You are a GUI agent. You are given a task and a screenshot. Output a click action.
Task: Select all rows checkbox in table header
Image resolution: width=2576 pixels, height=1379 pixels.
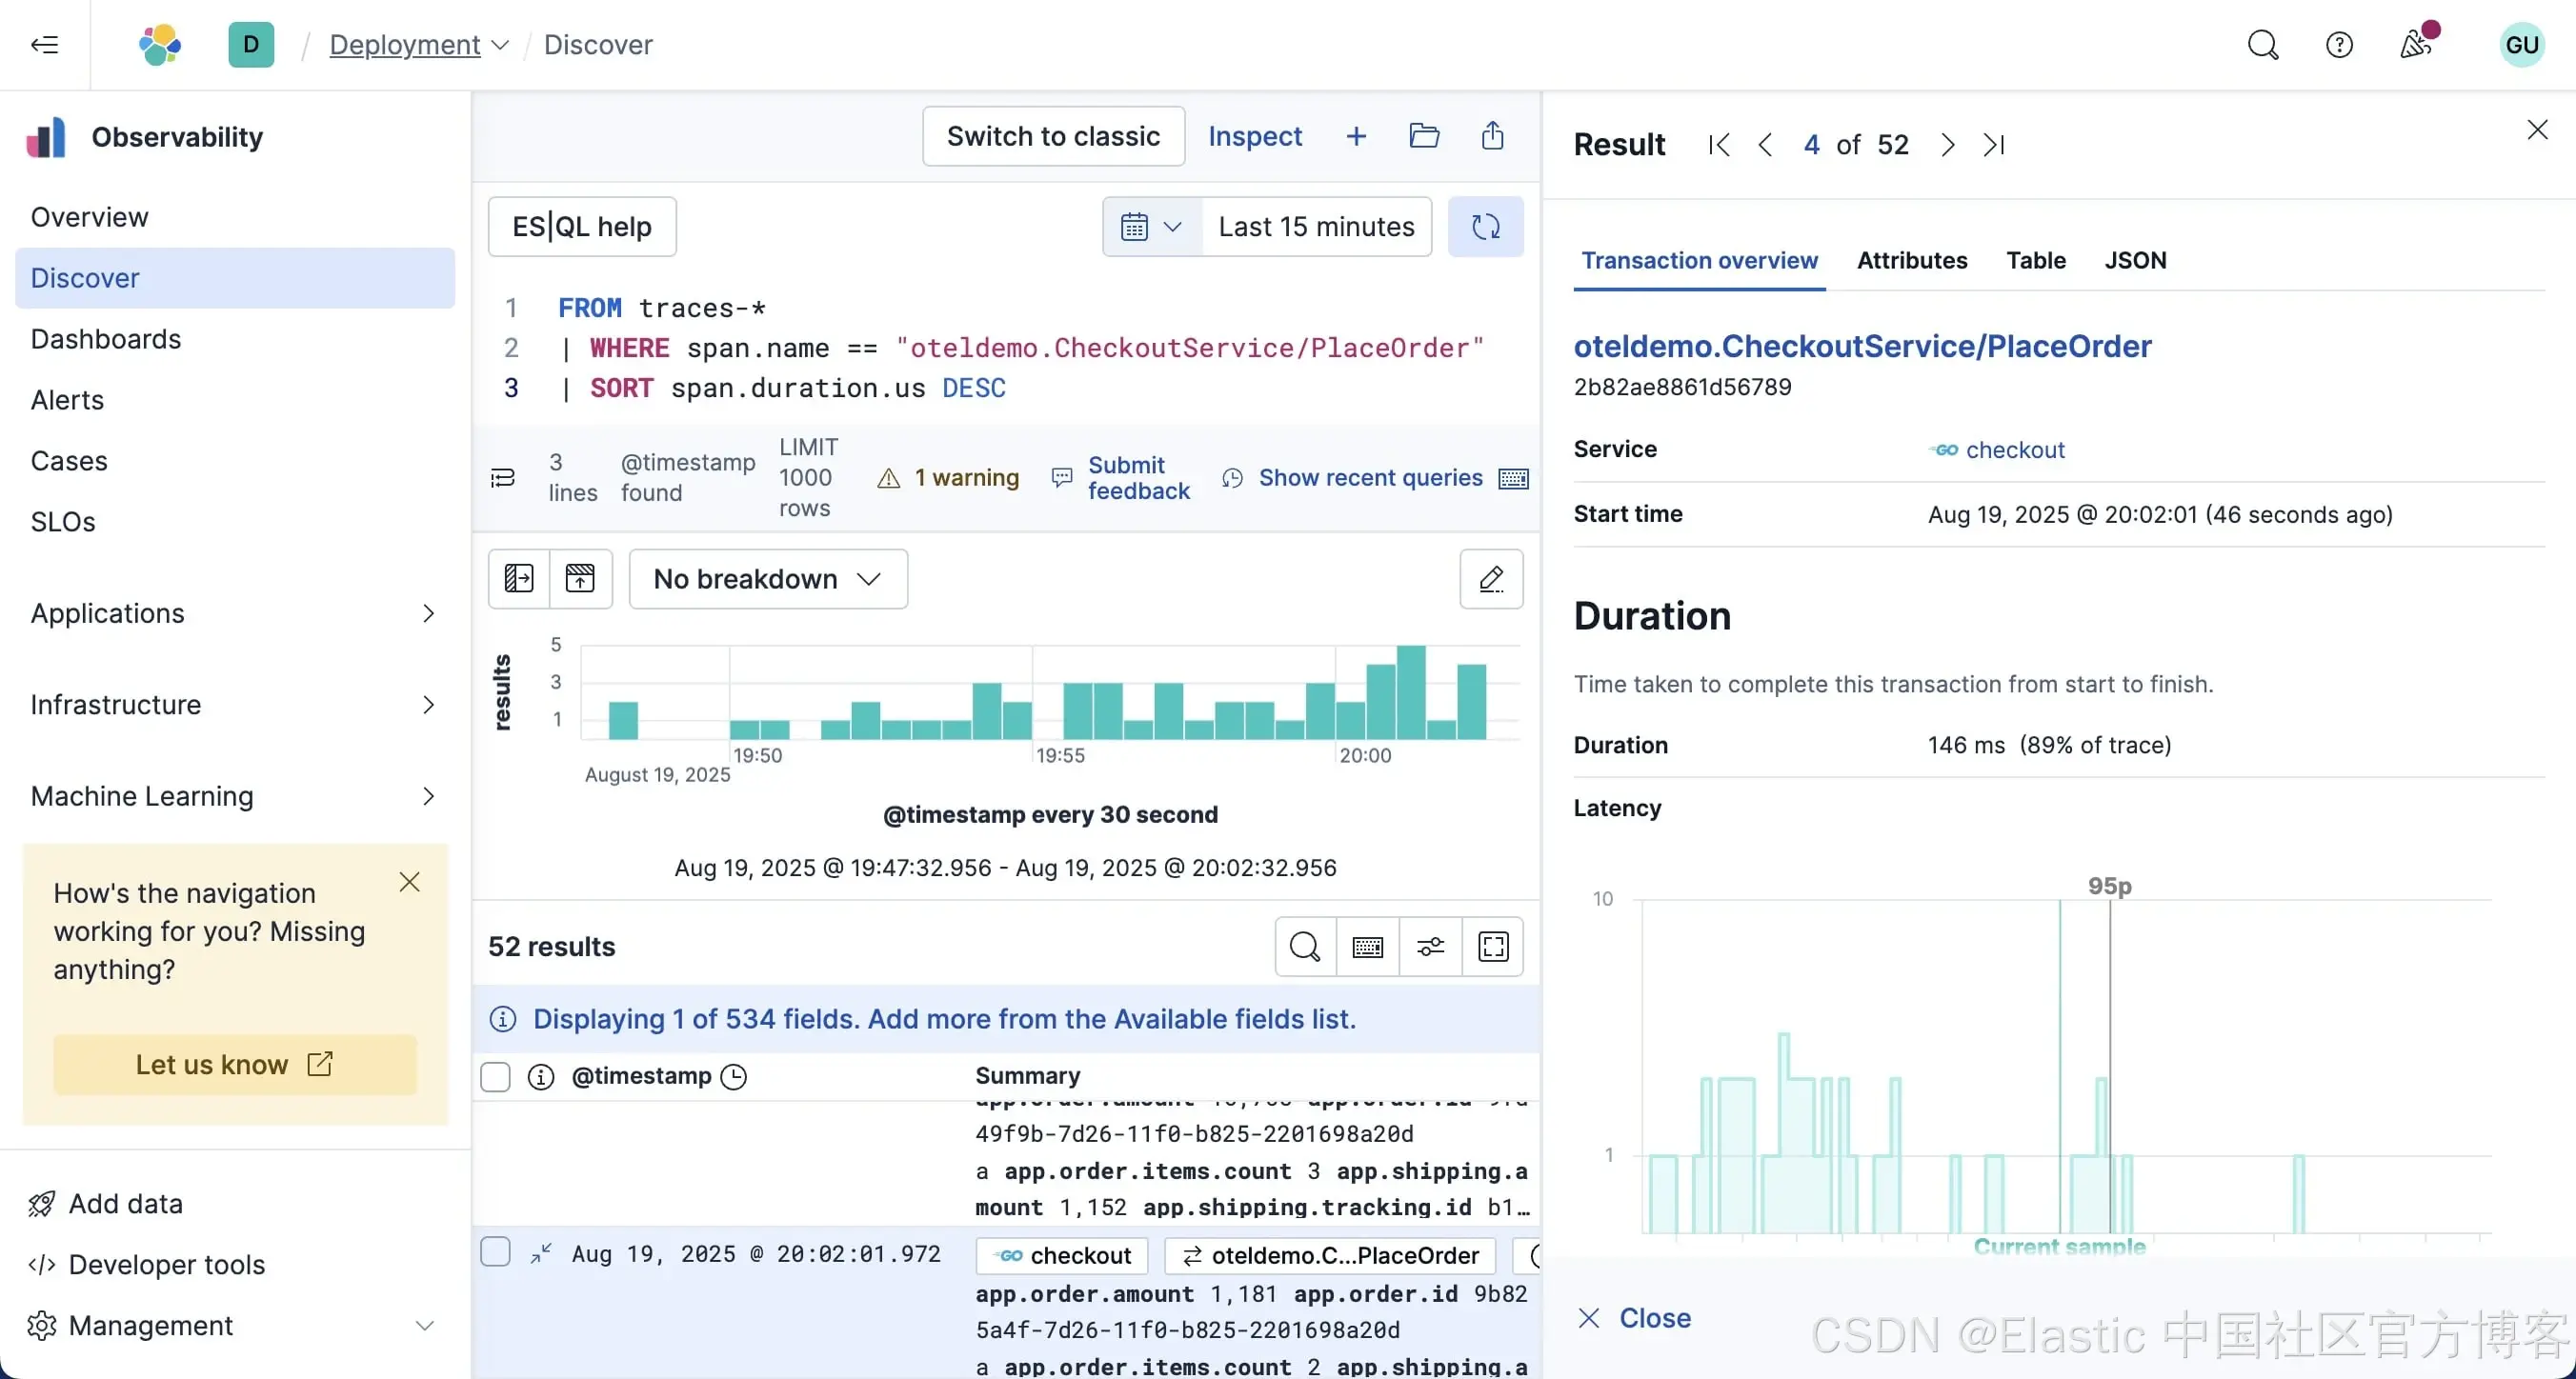point(495,1076)
